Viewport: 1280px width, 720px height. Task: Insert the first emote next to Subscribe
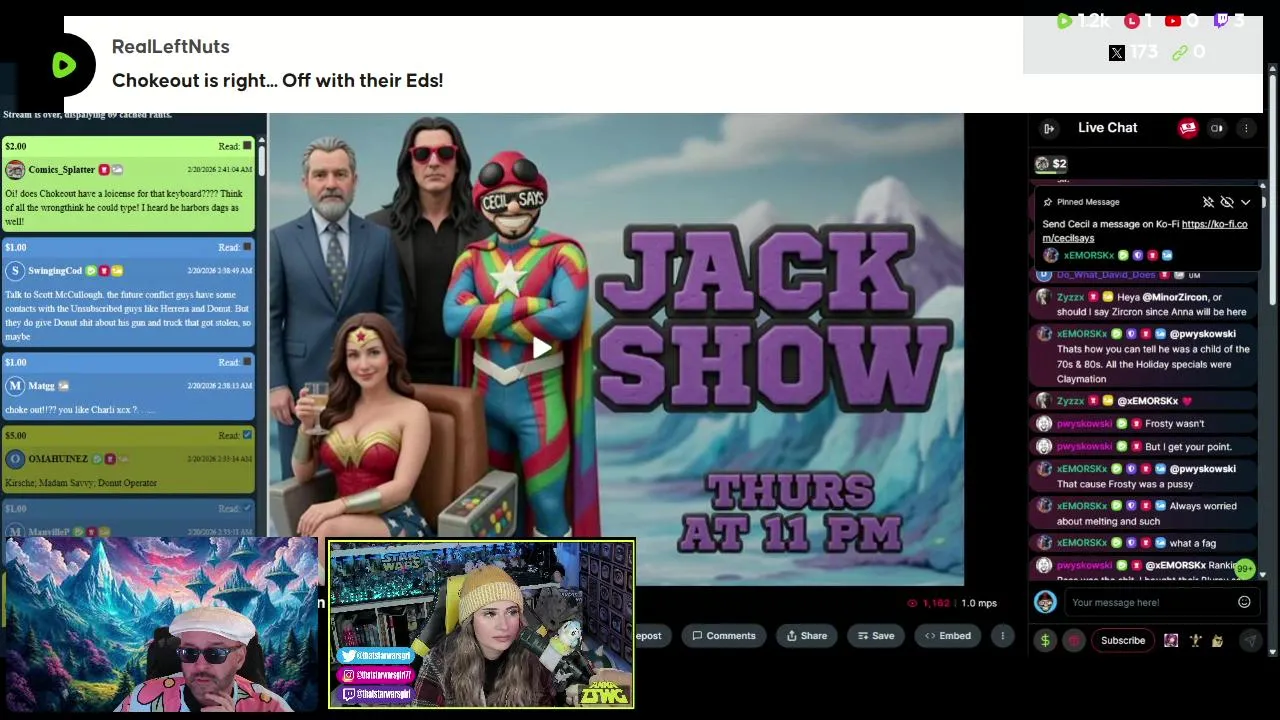coord(1171,640)
